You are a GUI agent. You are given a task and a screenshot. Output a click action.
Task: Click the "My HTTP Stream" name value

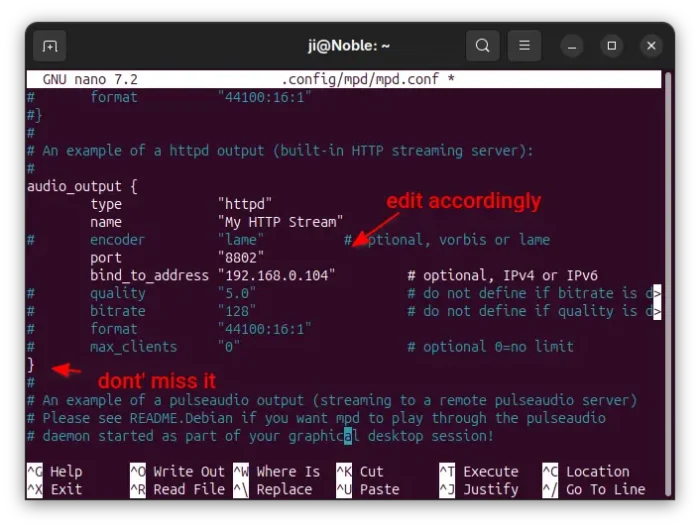(280, 221)
